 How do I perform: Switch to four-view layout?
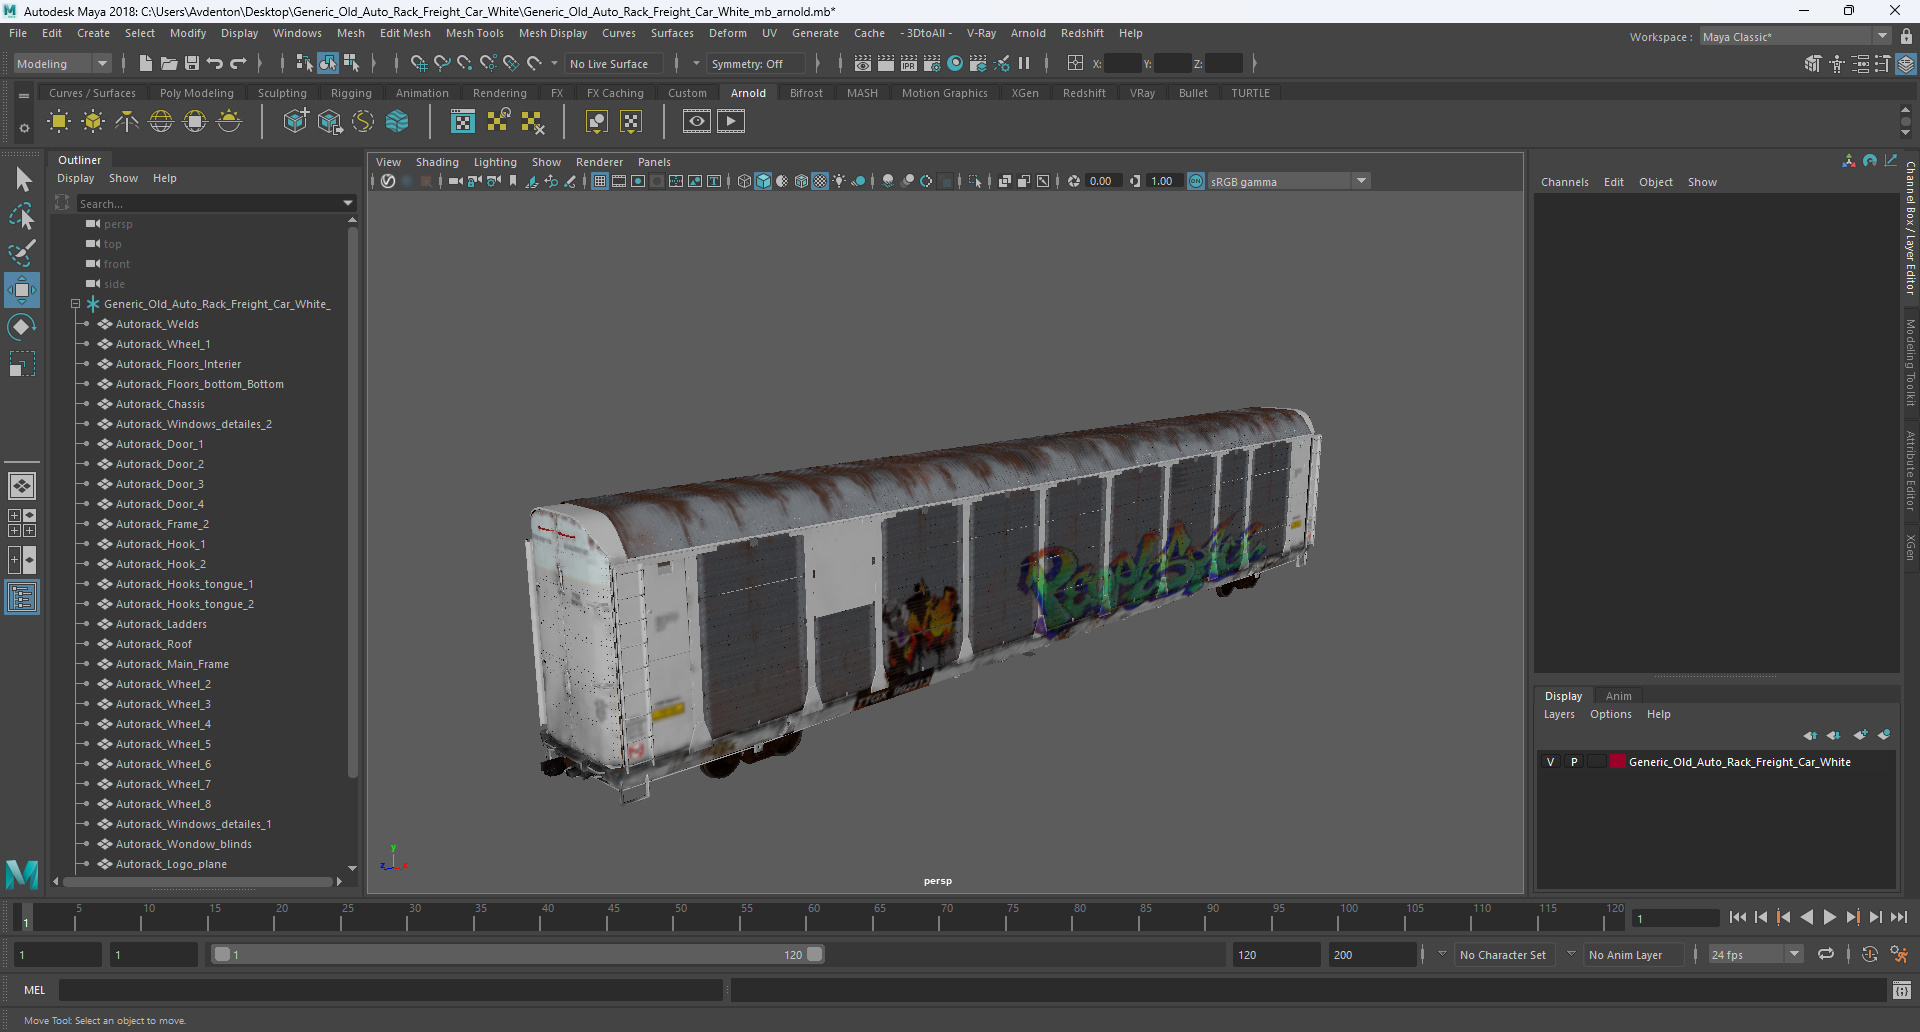[22, 523]
